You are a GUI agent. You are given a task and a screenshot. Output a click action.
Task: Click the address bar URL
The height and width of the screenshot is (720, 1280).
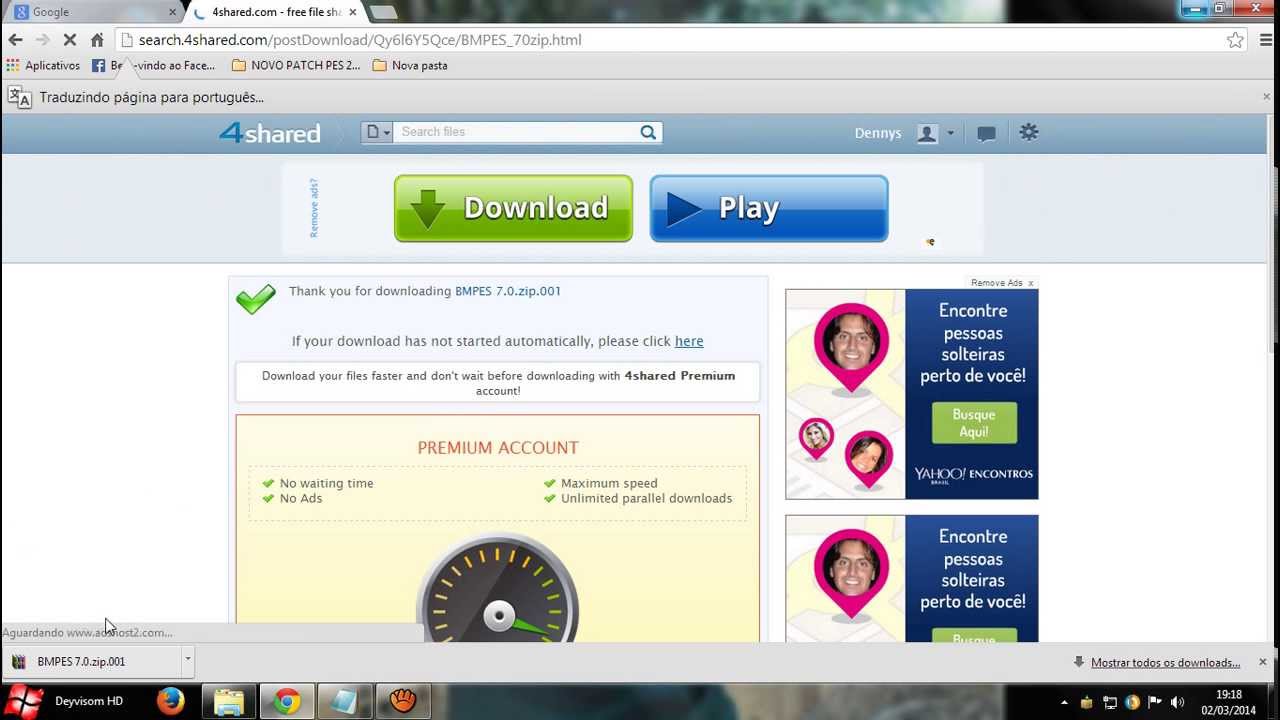(x=360, y=40)
